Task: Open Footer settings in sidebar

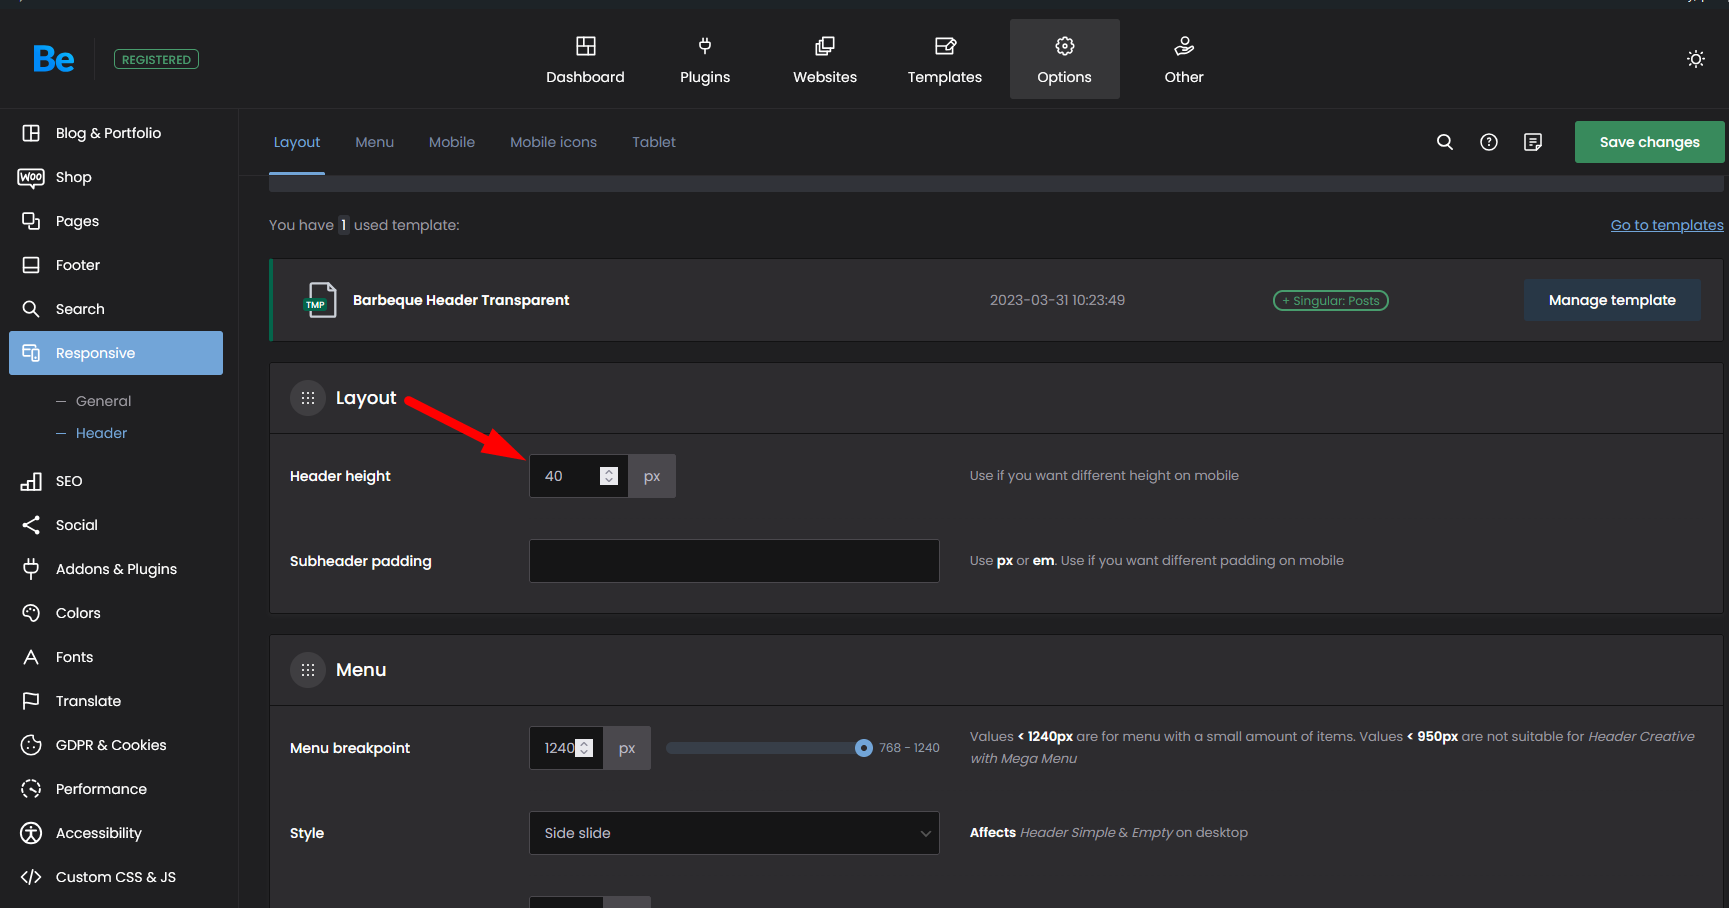Action: [x=116, y=265]
